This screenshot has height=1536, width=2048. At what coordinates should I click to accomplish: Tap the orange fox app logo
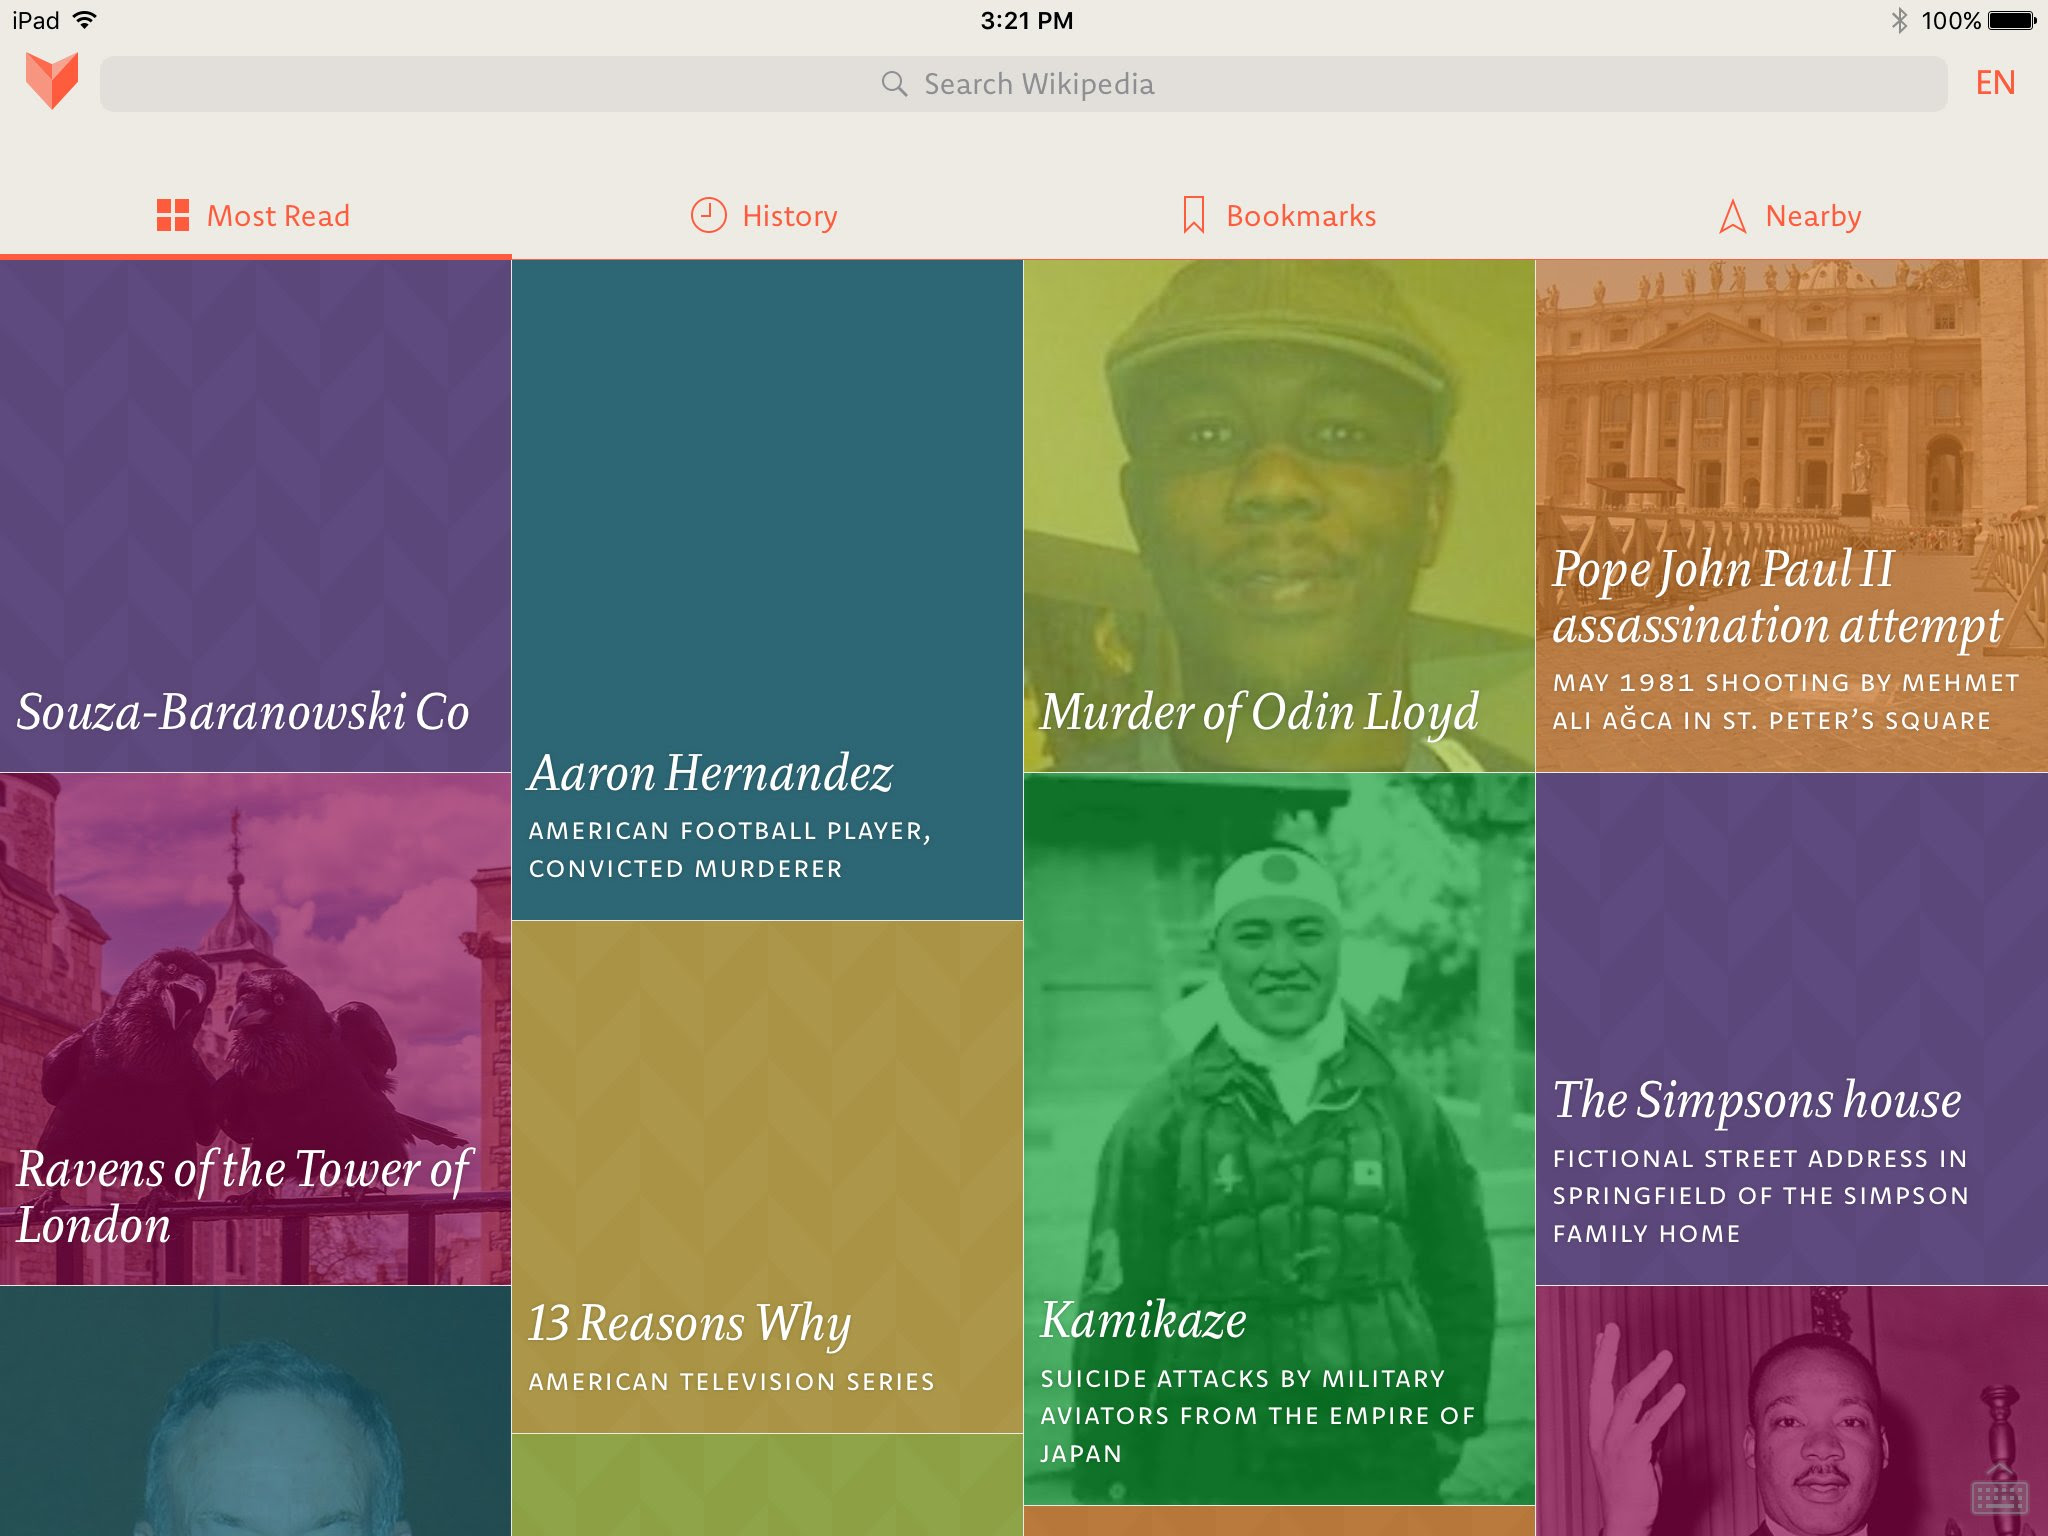(x=52, y=80)
